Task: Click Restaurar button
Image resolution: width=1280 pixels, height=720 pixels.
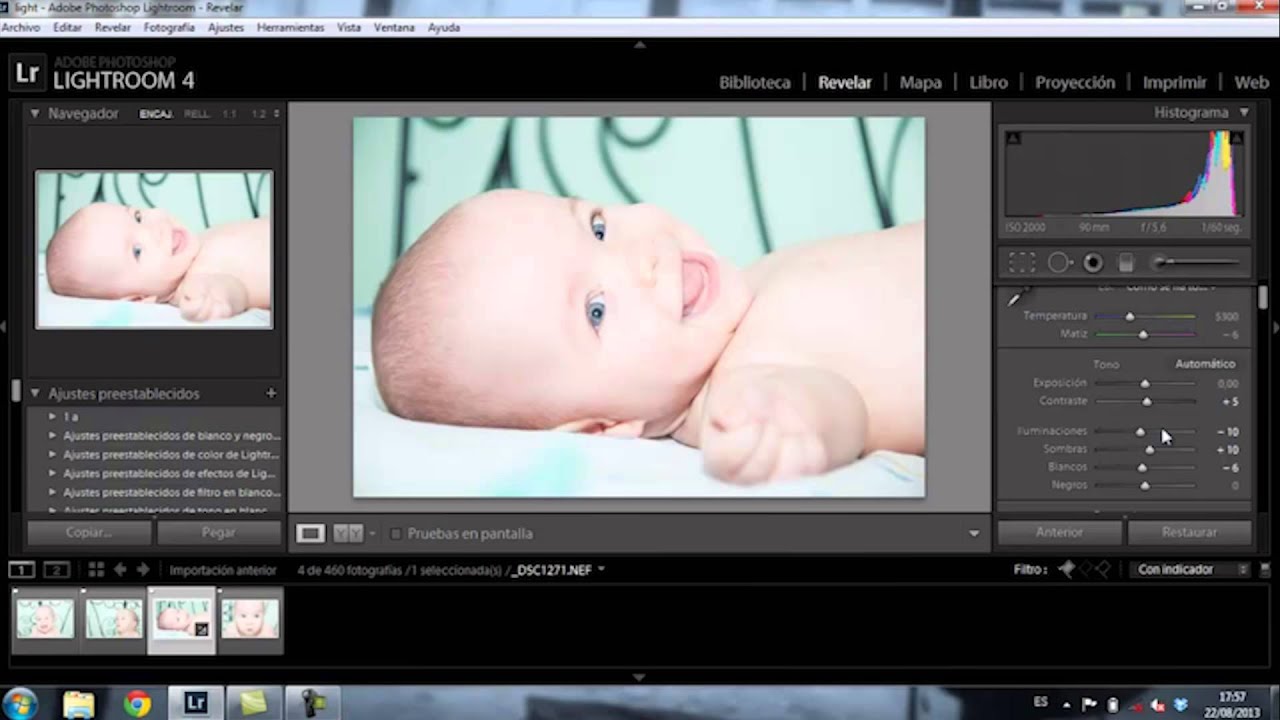Action: [1189, 533]
